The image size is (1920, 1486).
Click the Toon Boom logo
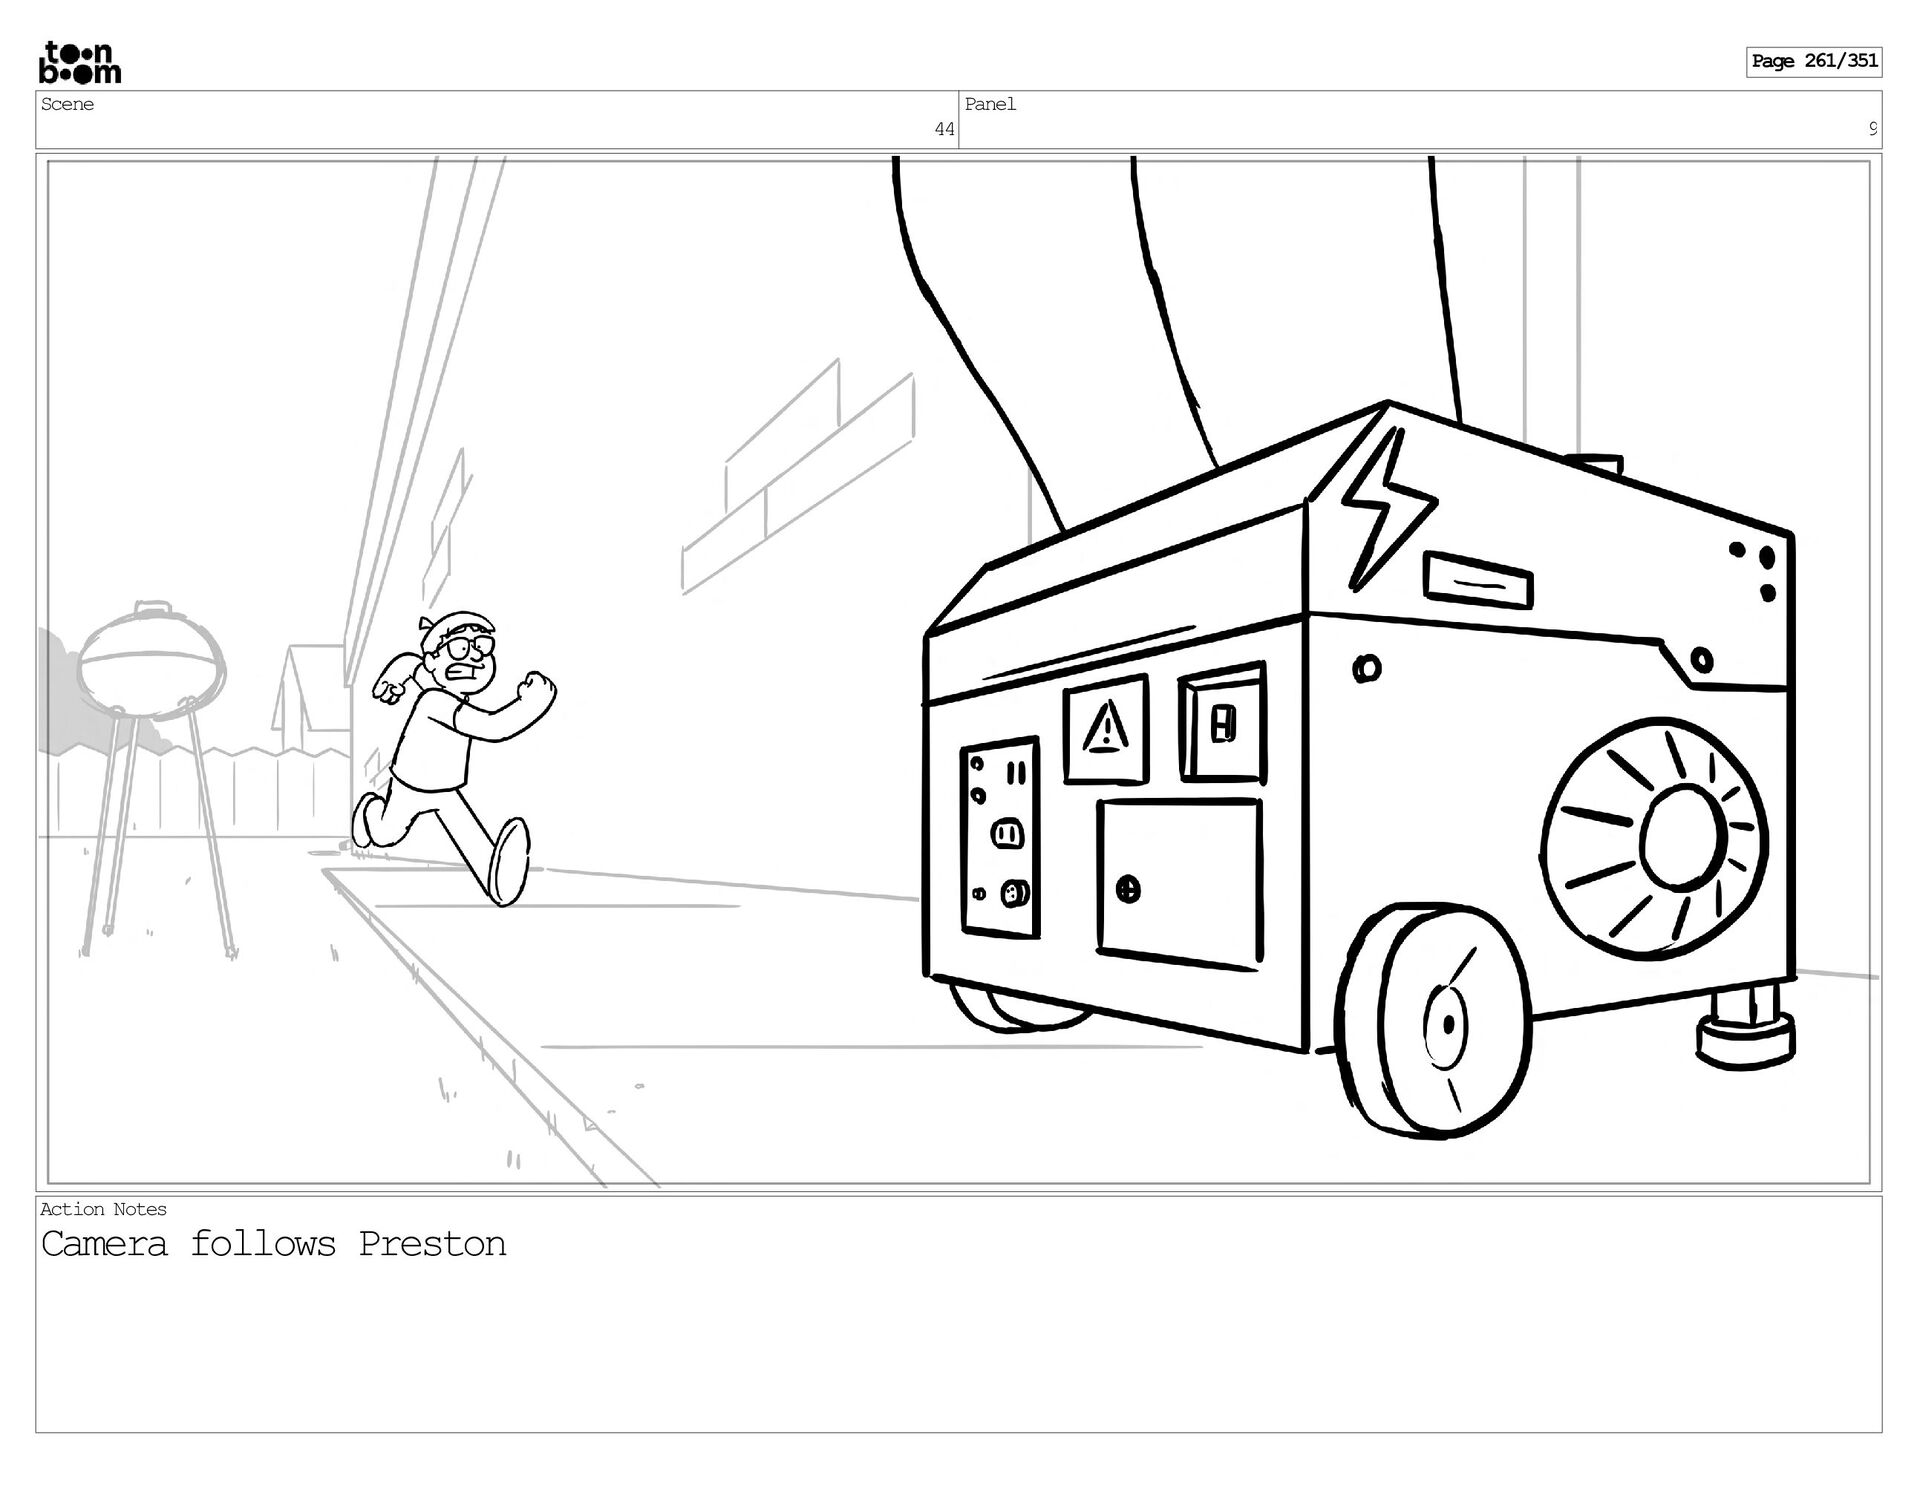(x=80, y=63)
